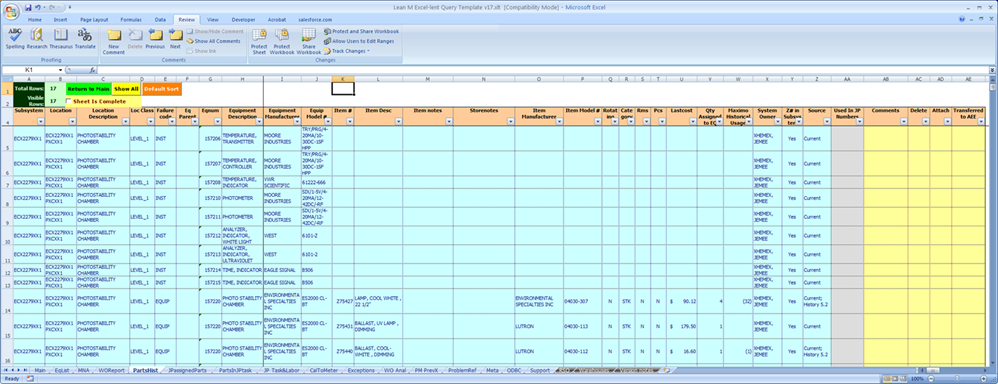Open the salesforce.com ribbon tab
The height and width of the screenshot is (384, 998).
point(314,20)
